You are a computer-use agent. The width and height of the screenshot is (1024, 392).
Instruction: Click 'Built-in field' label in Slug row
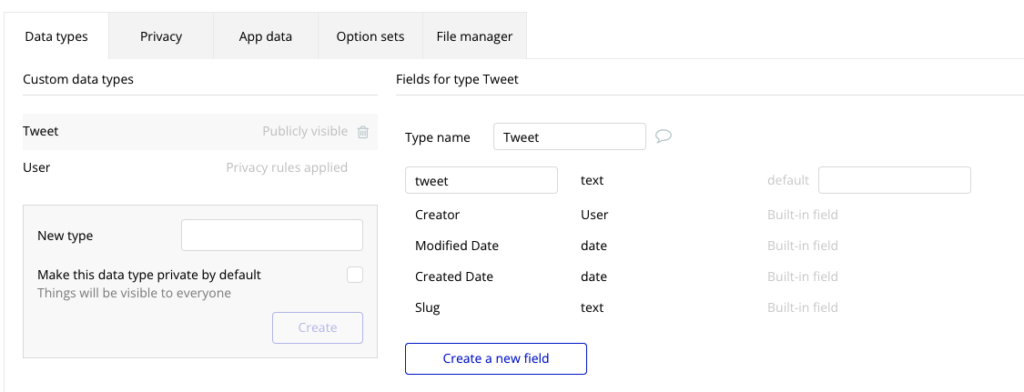pyautogui.click(x=803, y=308)
